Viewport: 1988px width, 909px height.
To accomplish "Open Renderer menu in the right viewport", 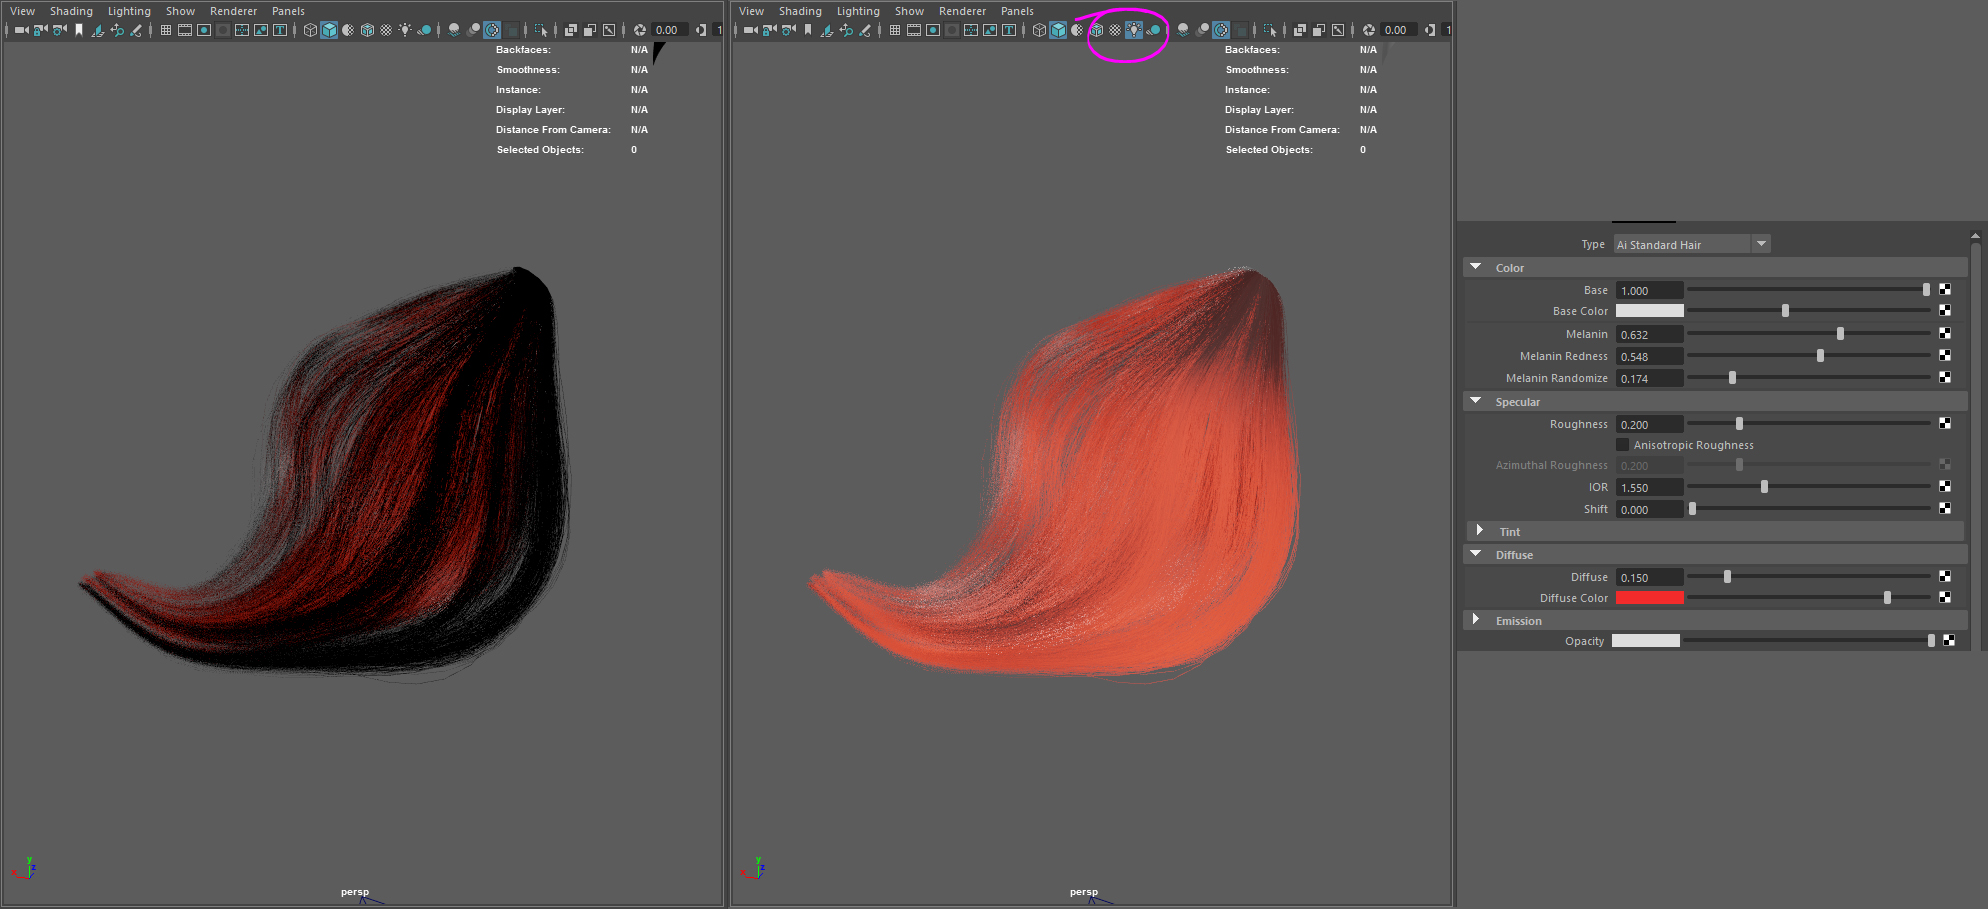I will click(x=962, y=11).
